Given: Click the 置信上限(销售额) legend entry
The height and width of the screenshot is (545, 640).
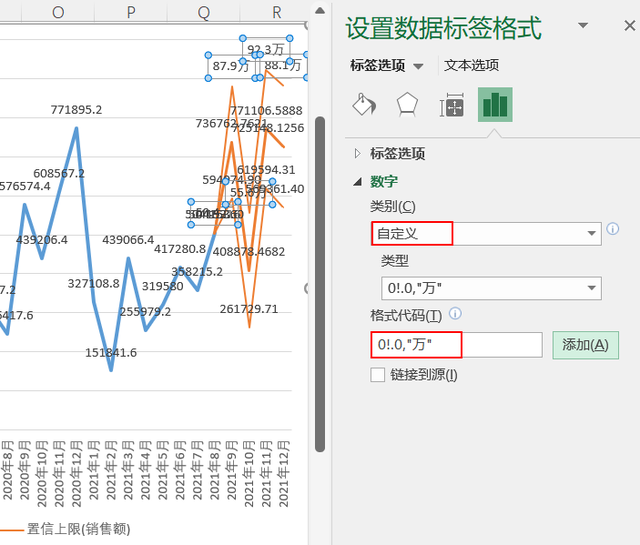Looking at the screenshot, I should tap(78, 529).
